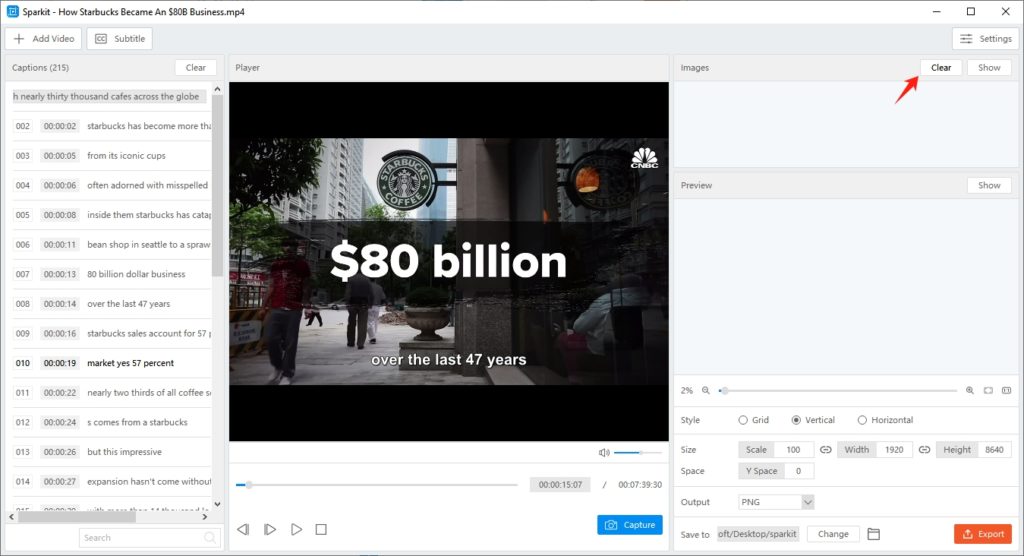The image size is (1024, 556).
Task: Select caption 005 inside them starbucks
Action: pos(112,215)
